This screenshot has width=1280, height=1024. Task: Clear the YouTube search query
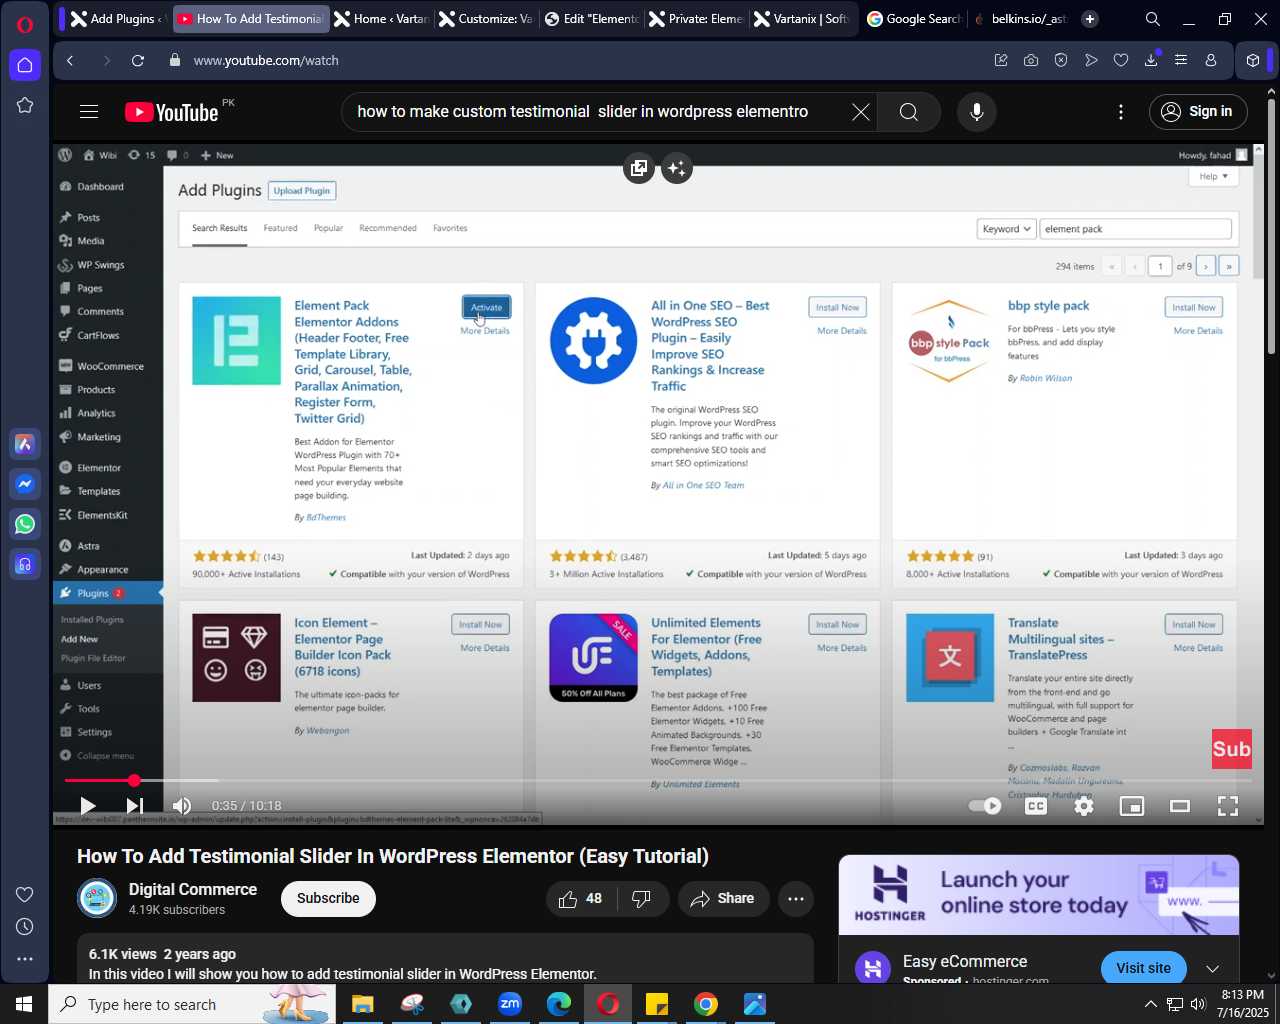[x=860, y=112]
